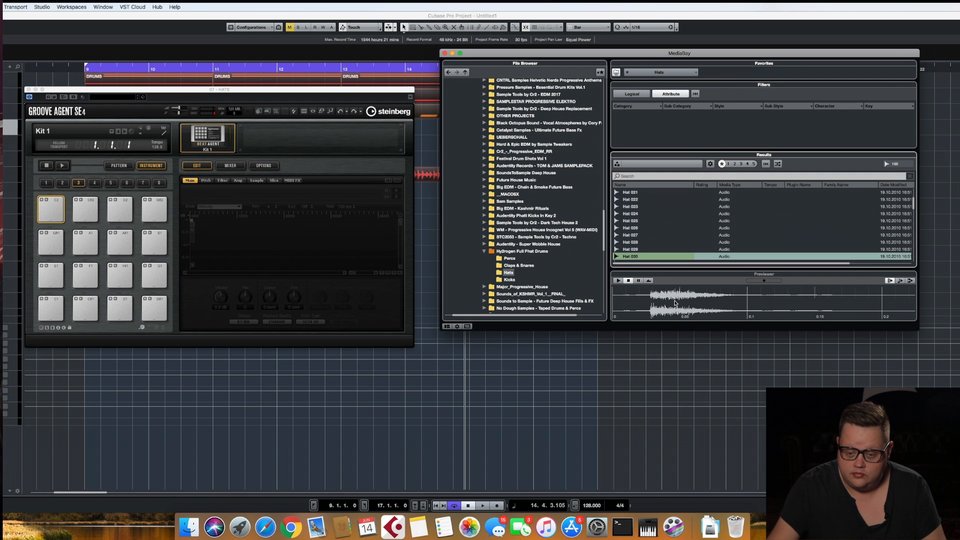Toggle the yellow Mute (M) state button
Image resolution: width=960 pixels, height=540 pixels.
[290, 27]
